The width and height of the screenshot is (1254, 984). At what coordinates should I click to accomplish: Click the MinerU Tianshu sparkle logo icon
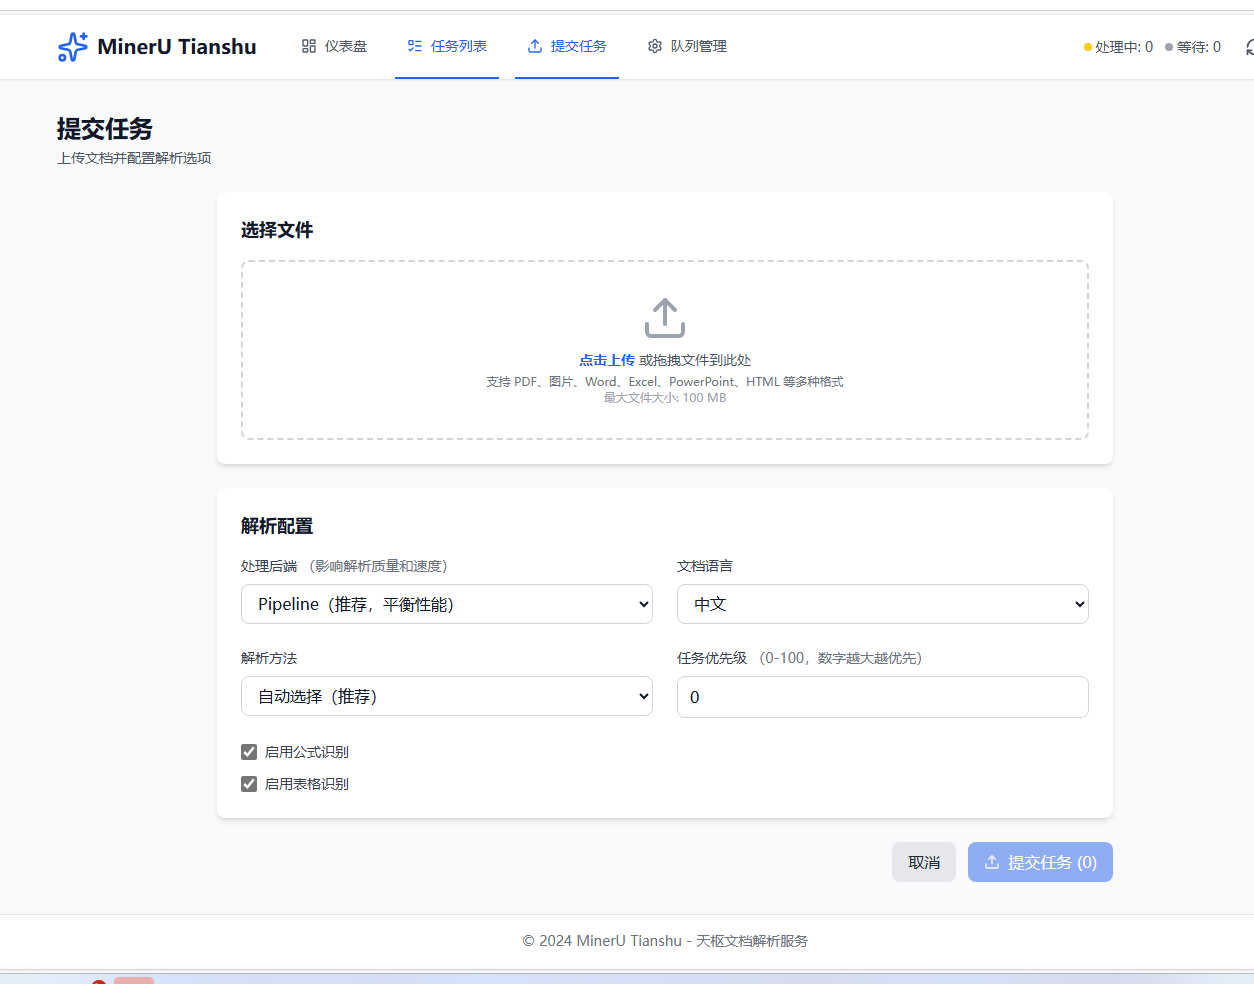tap(72, 46)
